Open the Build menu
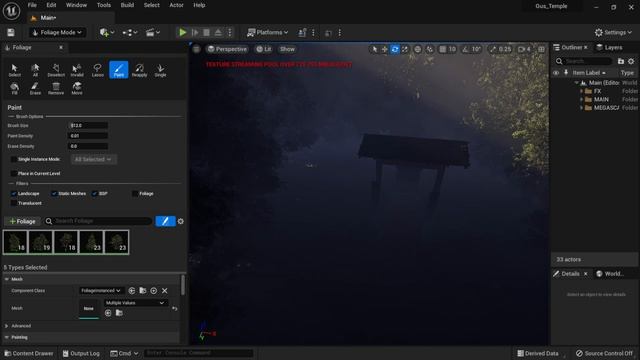The image size is (640, 360). tap(127, 5)
